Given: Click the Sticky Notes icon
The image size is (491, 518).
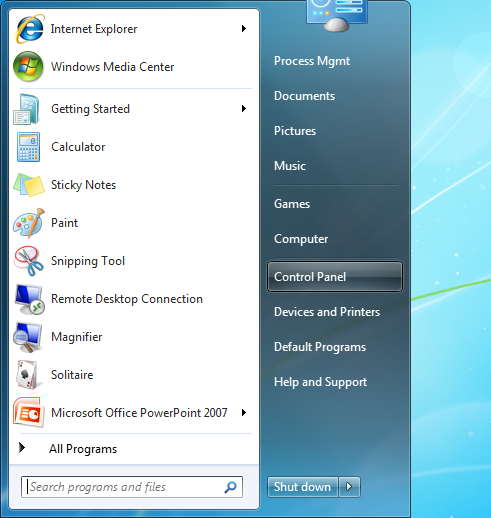Looking at the screenshot, I should (29, 185).
